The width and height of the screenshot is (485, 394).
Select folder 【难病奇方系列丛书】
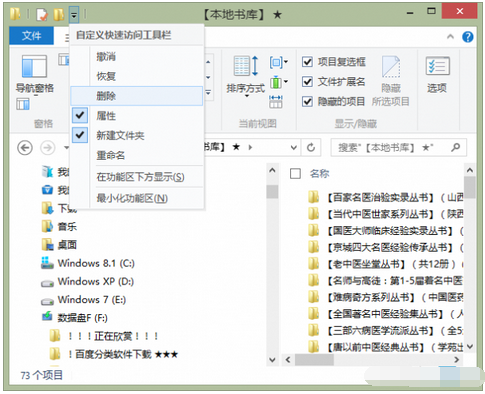point(385,297)
